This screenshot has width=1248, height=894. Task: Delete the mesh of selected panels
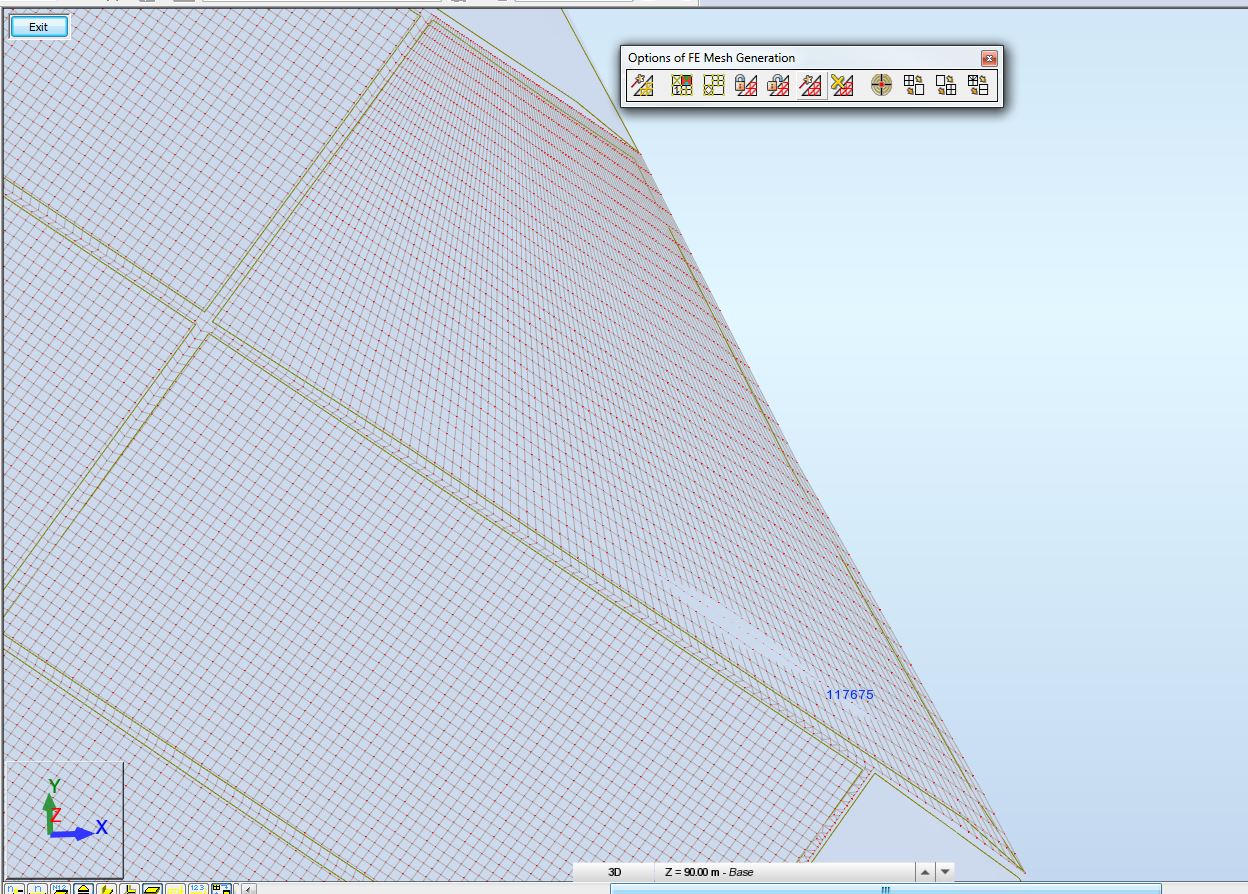pyautogui.click(x=842, y=86)
